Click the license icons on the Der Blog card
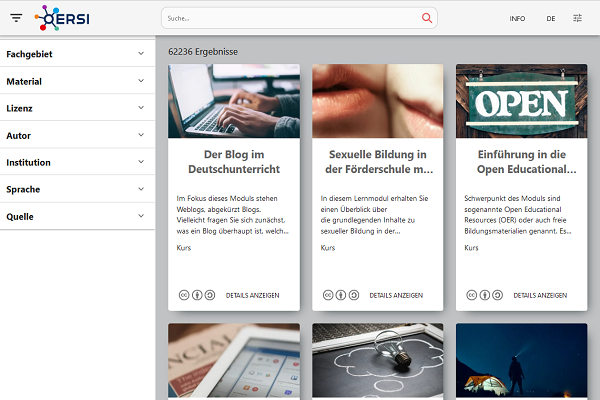 point(197,295)
